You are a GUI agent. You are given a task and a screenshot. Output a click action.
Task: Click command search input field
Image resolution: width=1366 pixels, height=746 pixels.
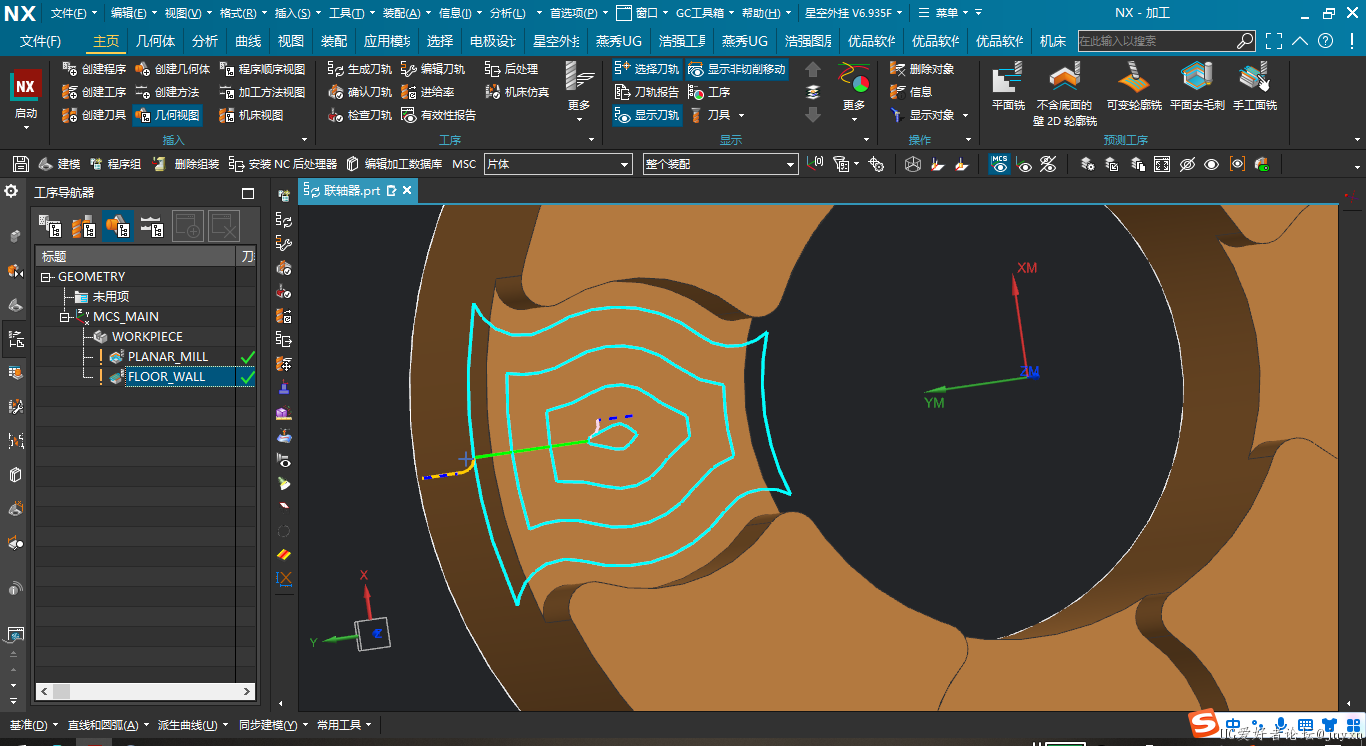(1157, 41)
